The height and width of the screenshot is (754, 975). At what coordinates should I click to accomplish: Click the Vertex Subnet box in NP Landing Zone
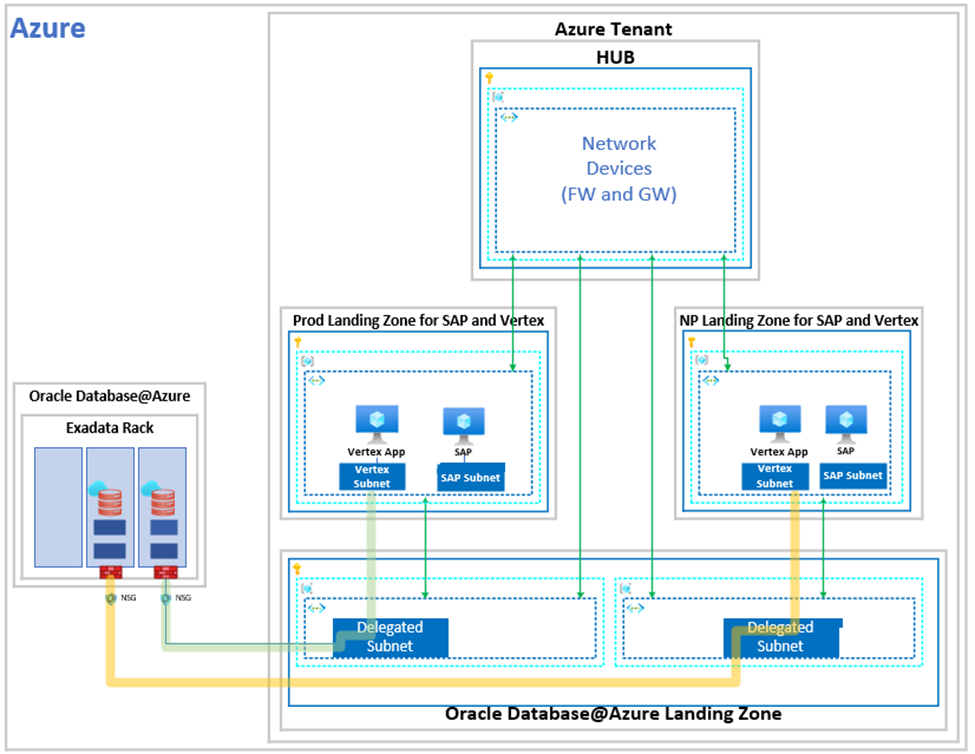point(775,476)
